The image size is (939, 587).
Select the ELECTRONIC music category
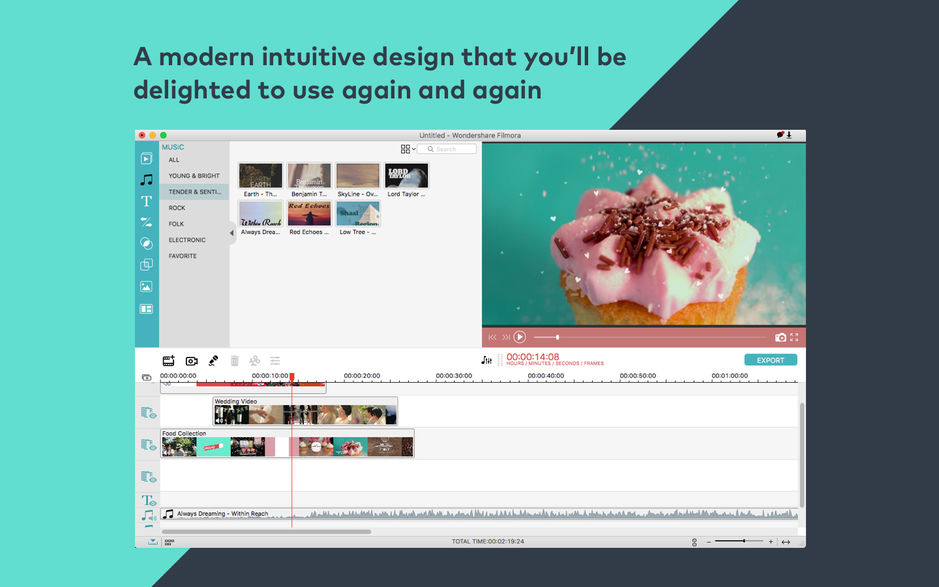click(x=187, y=240)
